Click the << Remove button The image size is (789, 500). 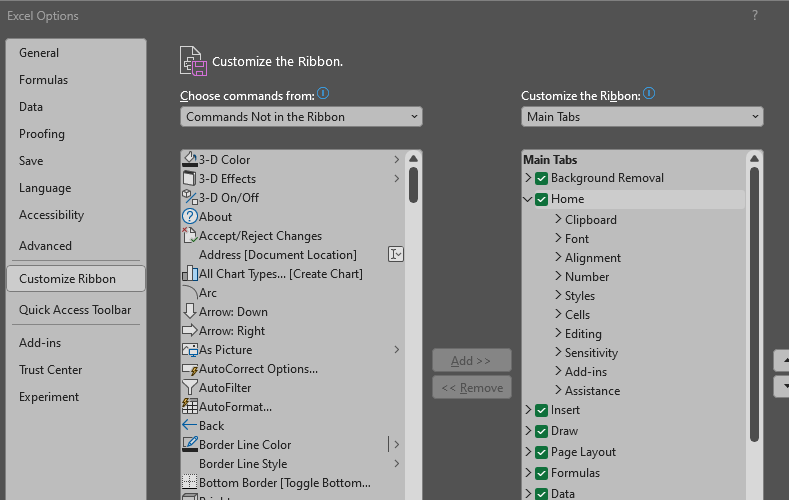coord(471,388)
